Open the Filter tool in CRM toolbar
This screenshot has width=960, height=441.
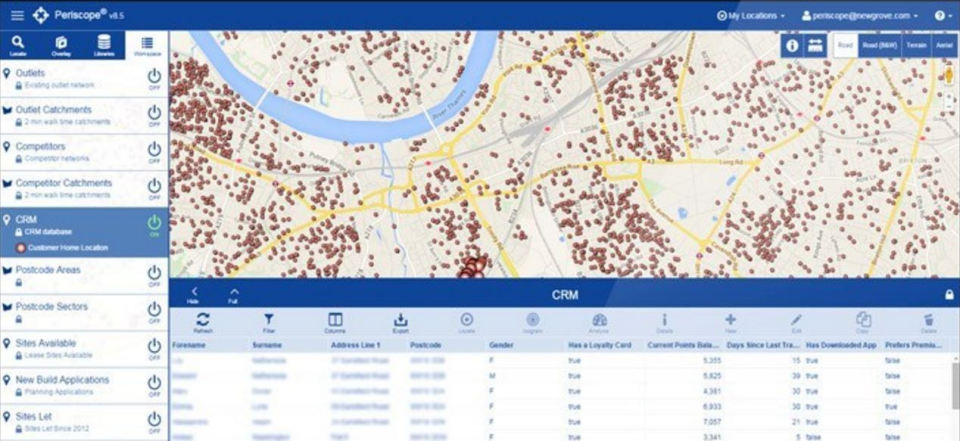[x=268, y=321]
